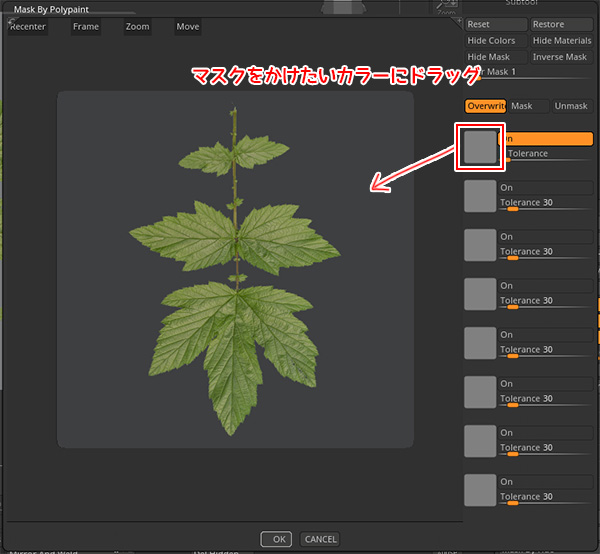600x554 pixels.
Task: Toggle Hide Colors
Action: pyautogui.click(x=494, y=41)
